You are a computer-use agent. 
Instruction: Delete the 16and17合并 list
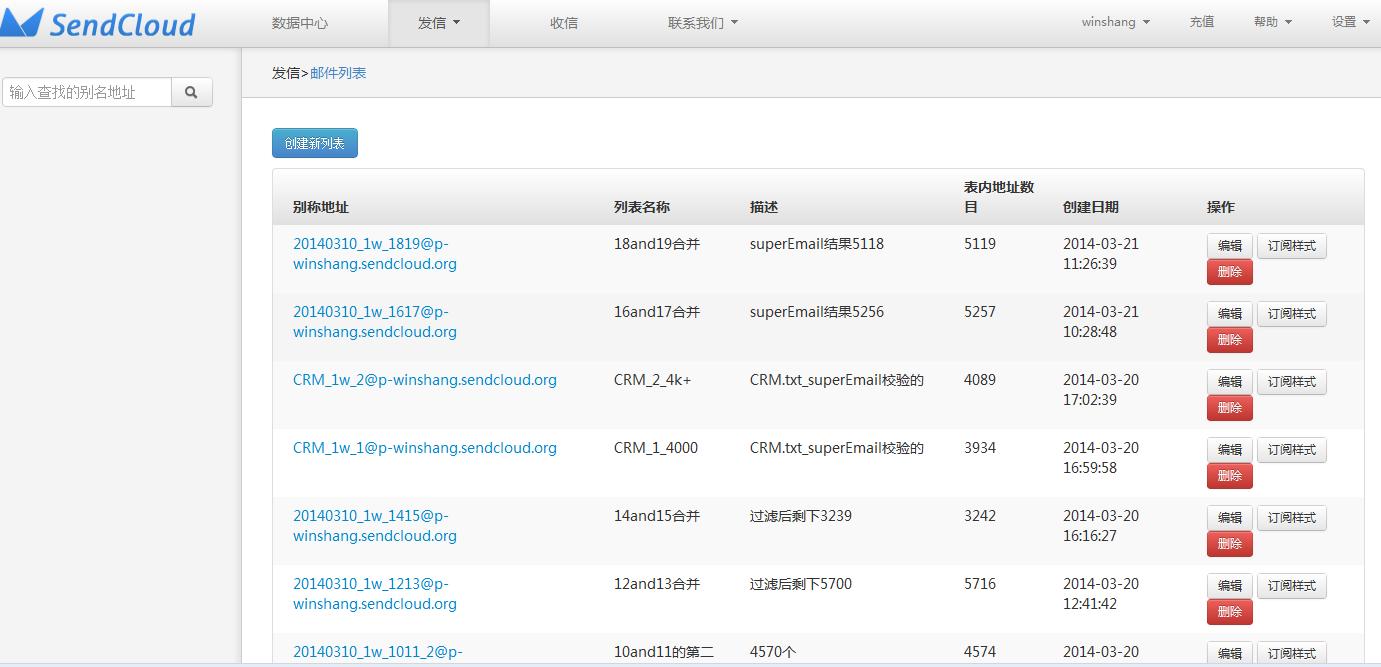coord(1230,340)
